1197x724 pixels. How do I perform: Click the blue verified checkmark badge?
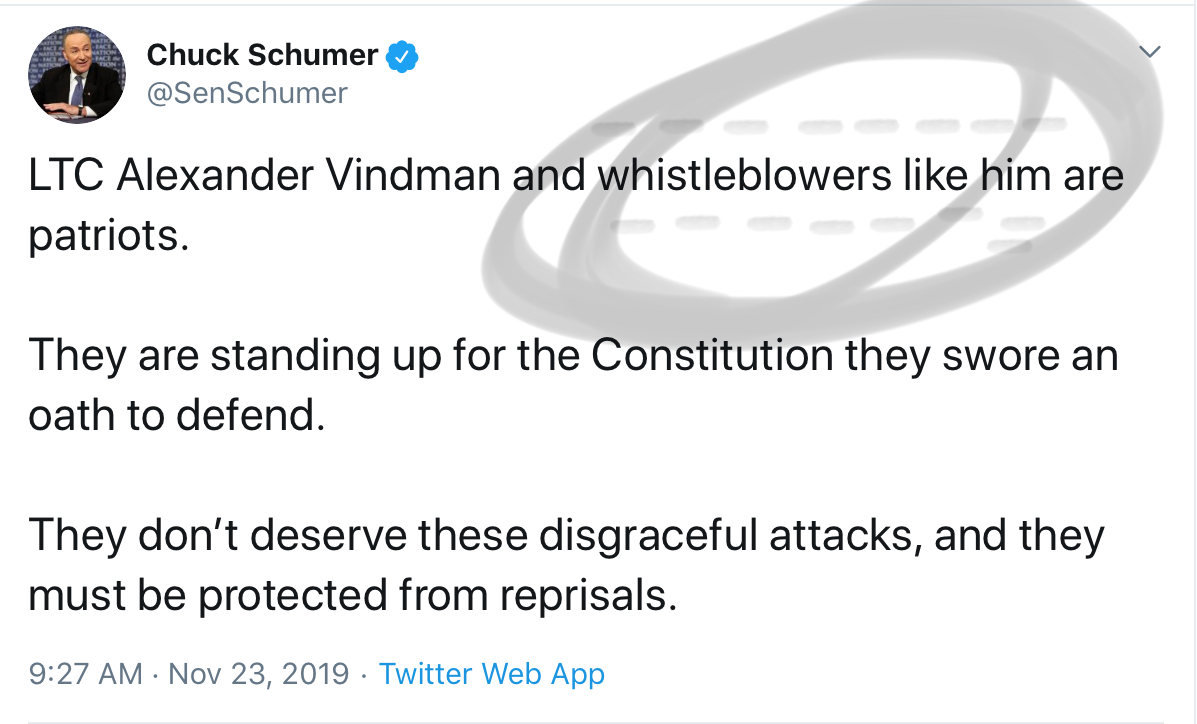point(403,56)
